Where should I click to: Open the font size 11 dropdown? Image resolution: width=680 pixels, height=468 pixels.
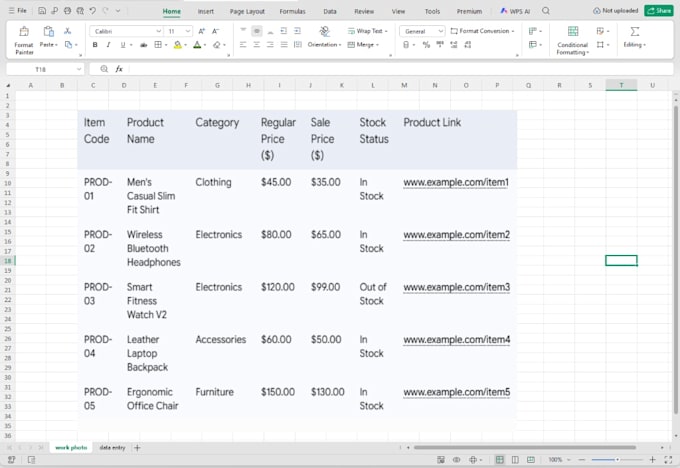tap(187, 31)
